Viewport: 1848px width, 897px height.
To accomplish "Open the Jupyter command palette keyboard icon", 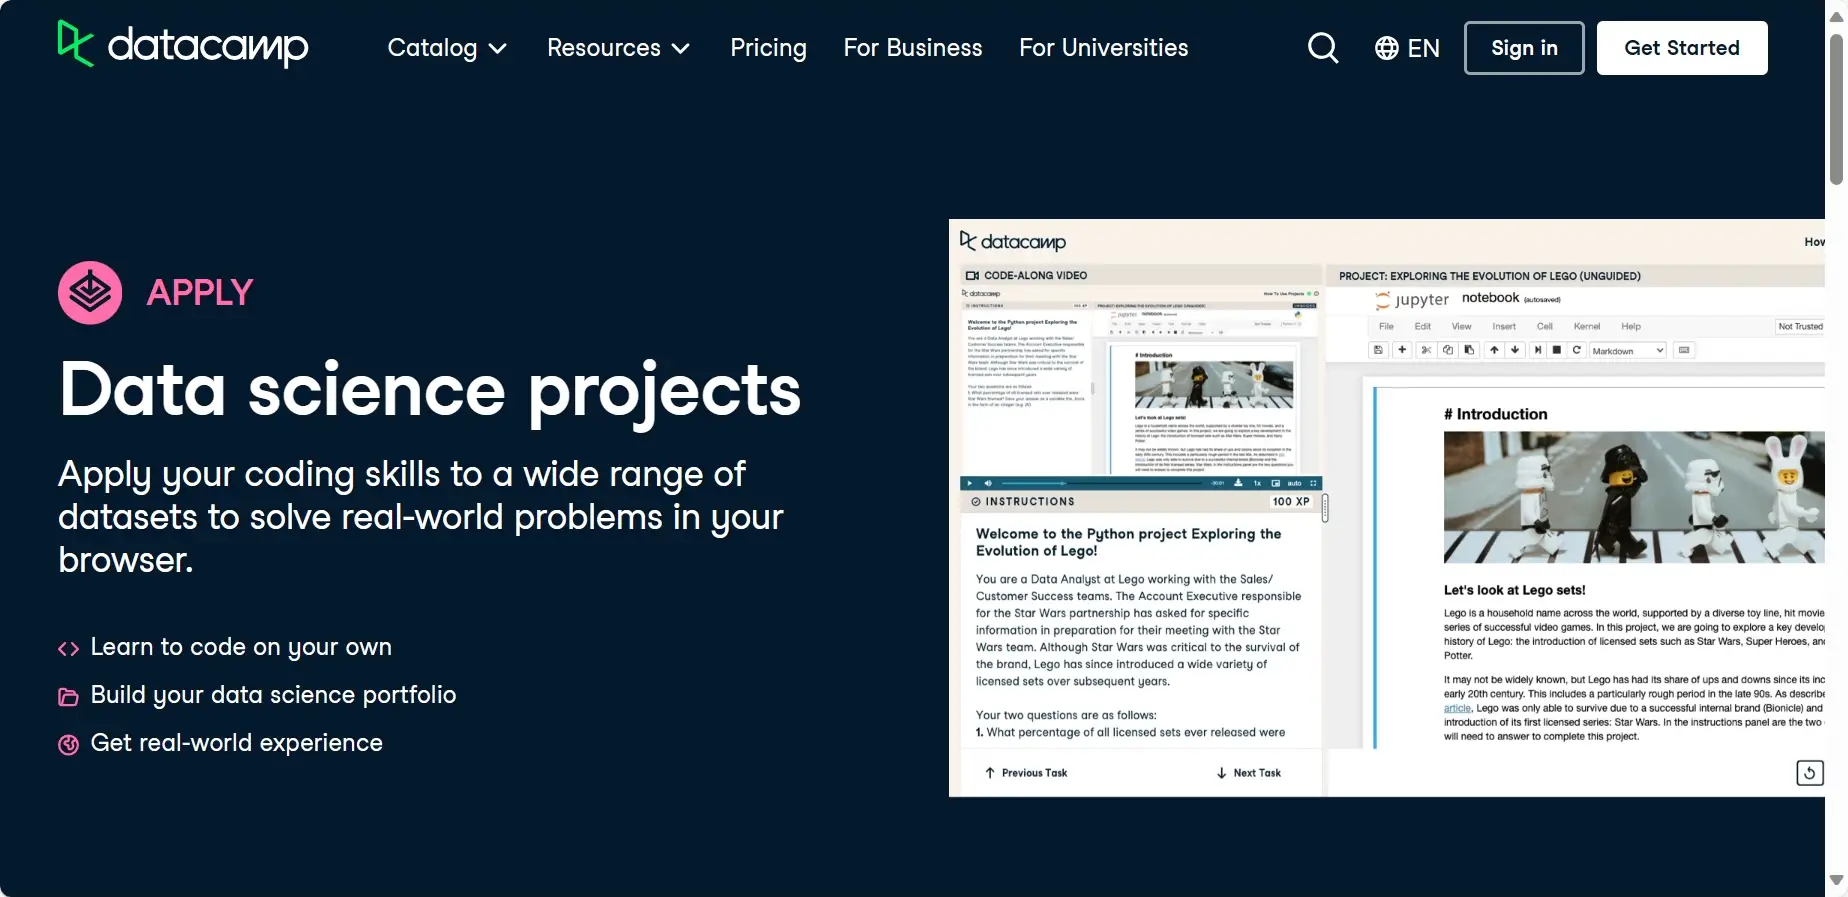I will pos(1684,350).
